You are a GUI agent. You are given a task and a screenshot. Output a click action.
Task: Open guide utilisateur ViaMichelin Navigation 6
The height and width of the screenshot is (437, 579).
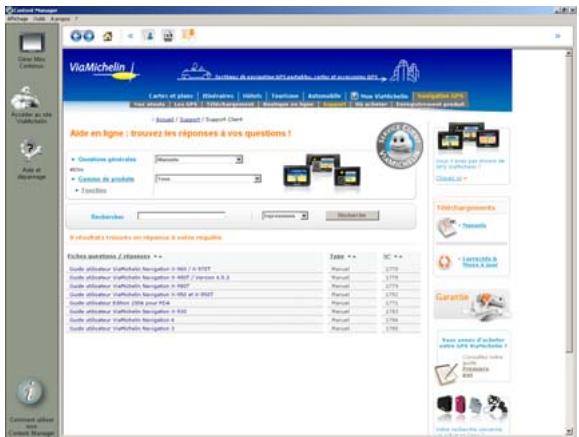tap(121, 320)
